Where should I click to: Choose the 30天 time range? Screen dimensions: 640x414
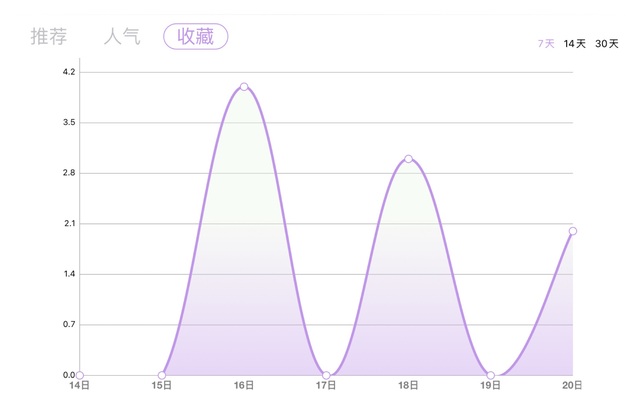[607, 44]
